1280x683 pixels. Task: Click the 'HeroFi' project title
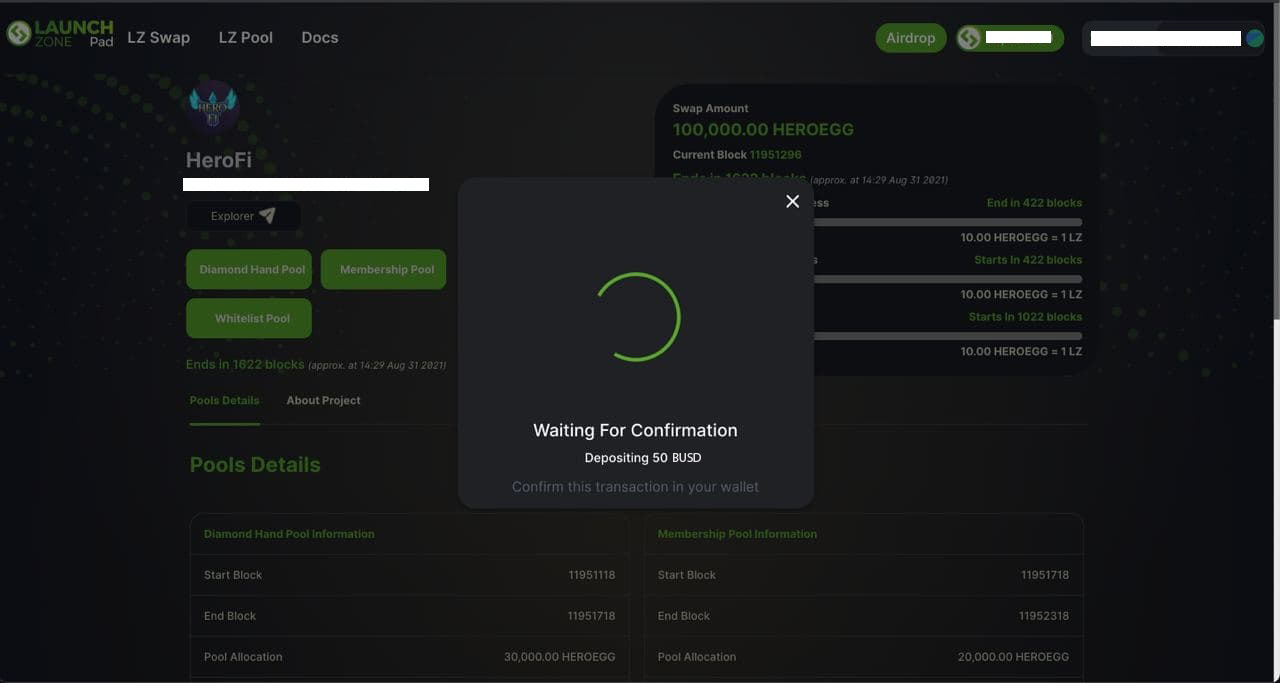(219, 160)
